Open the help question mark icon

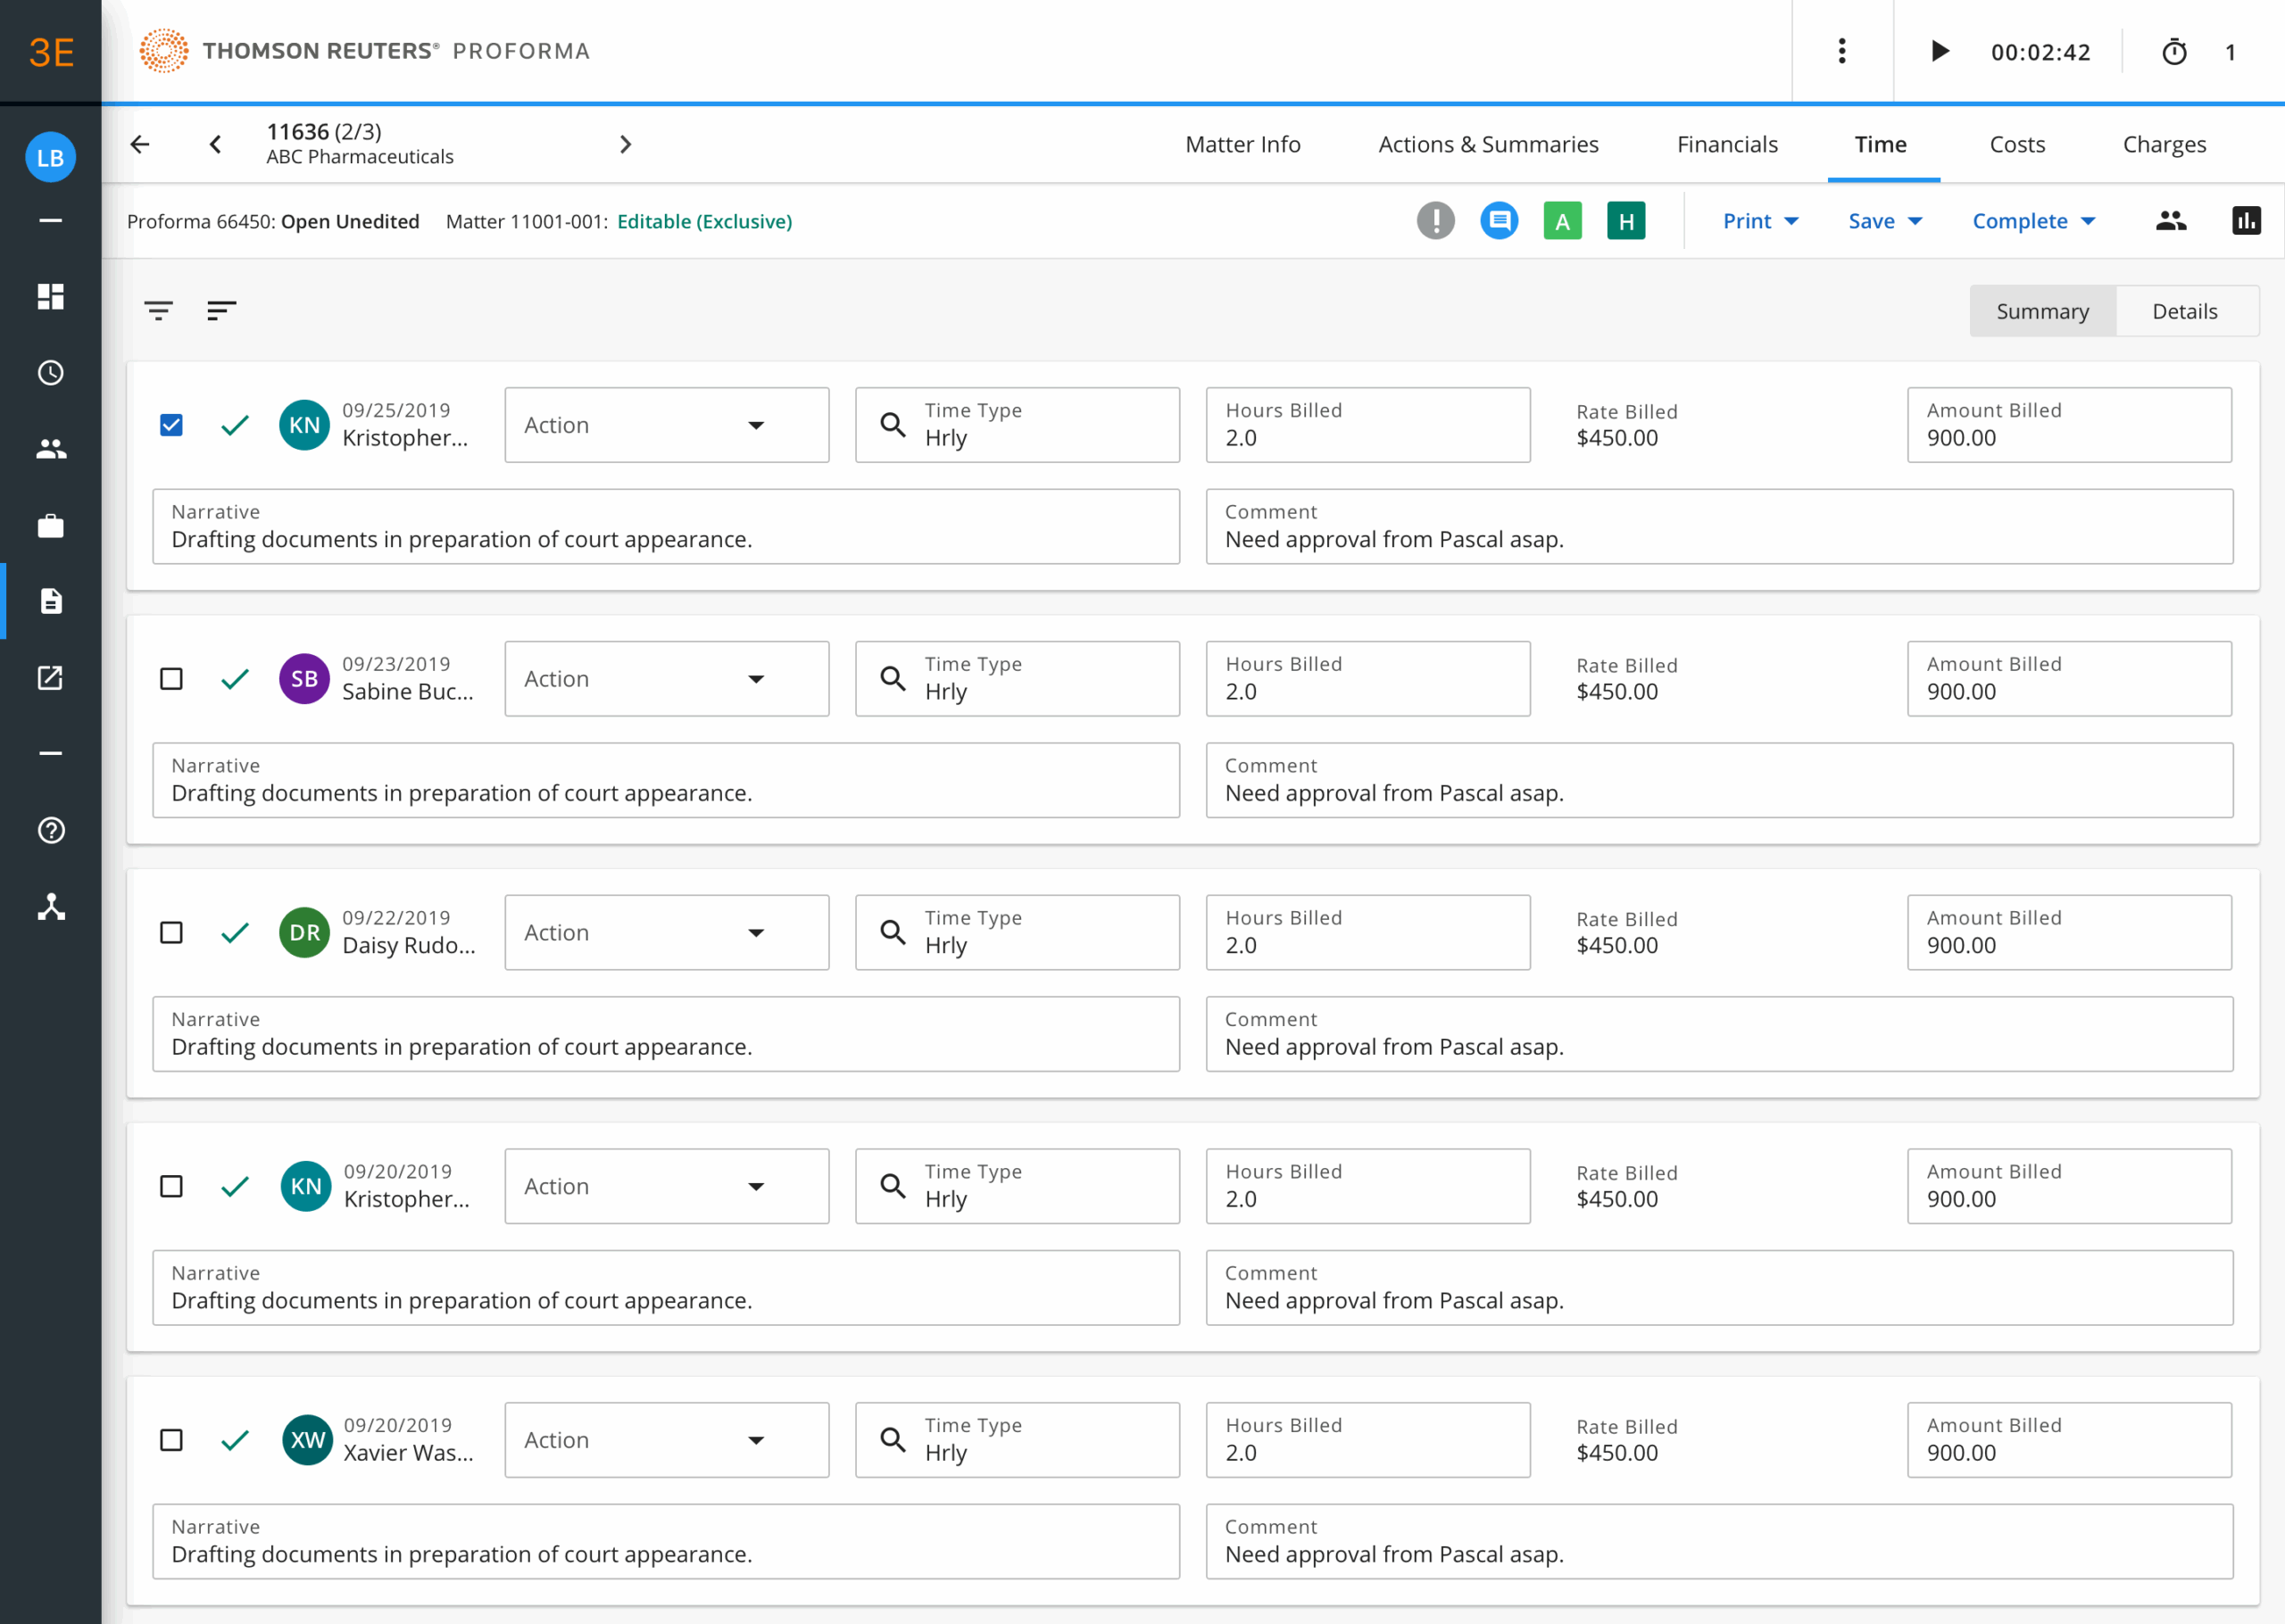point(51,830)
